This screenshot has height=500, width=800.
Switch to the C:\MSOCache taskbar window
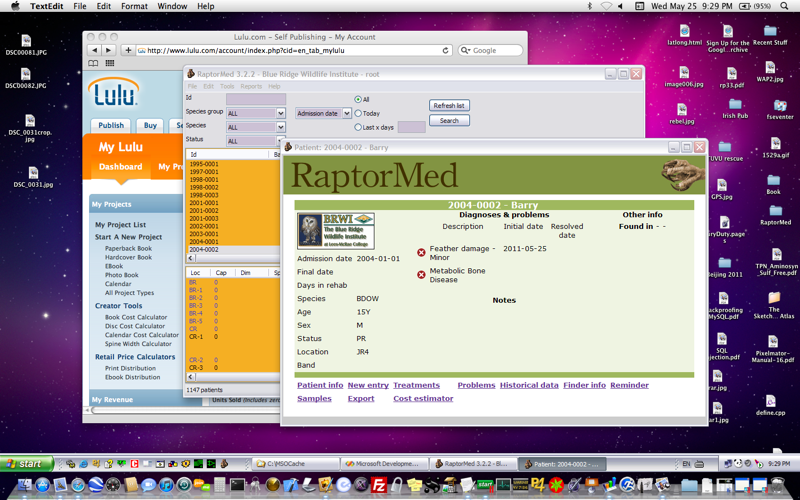[296, 464]
